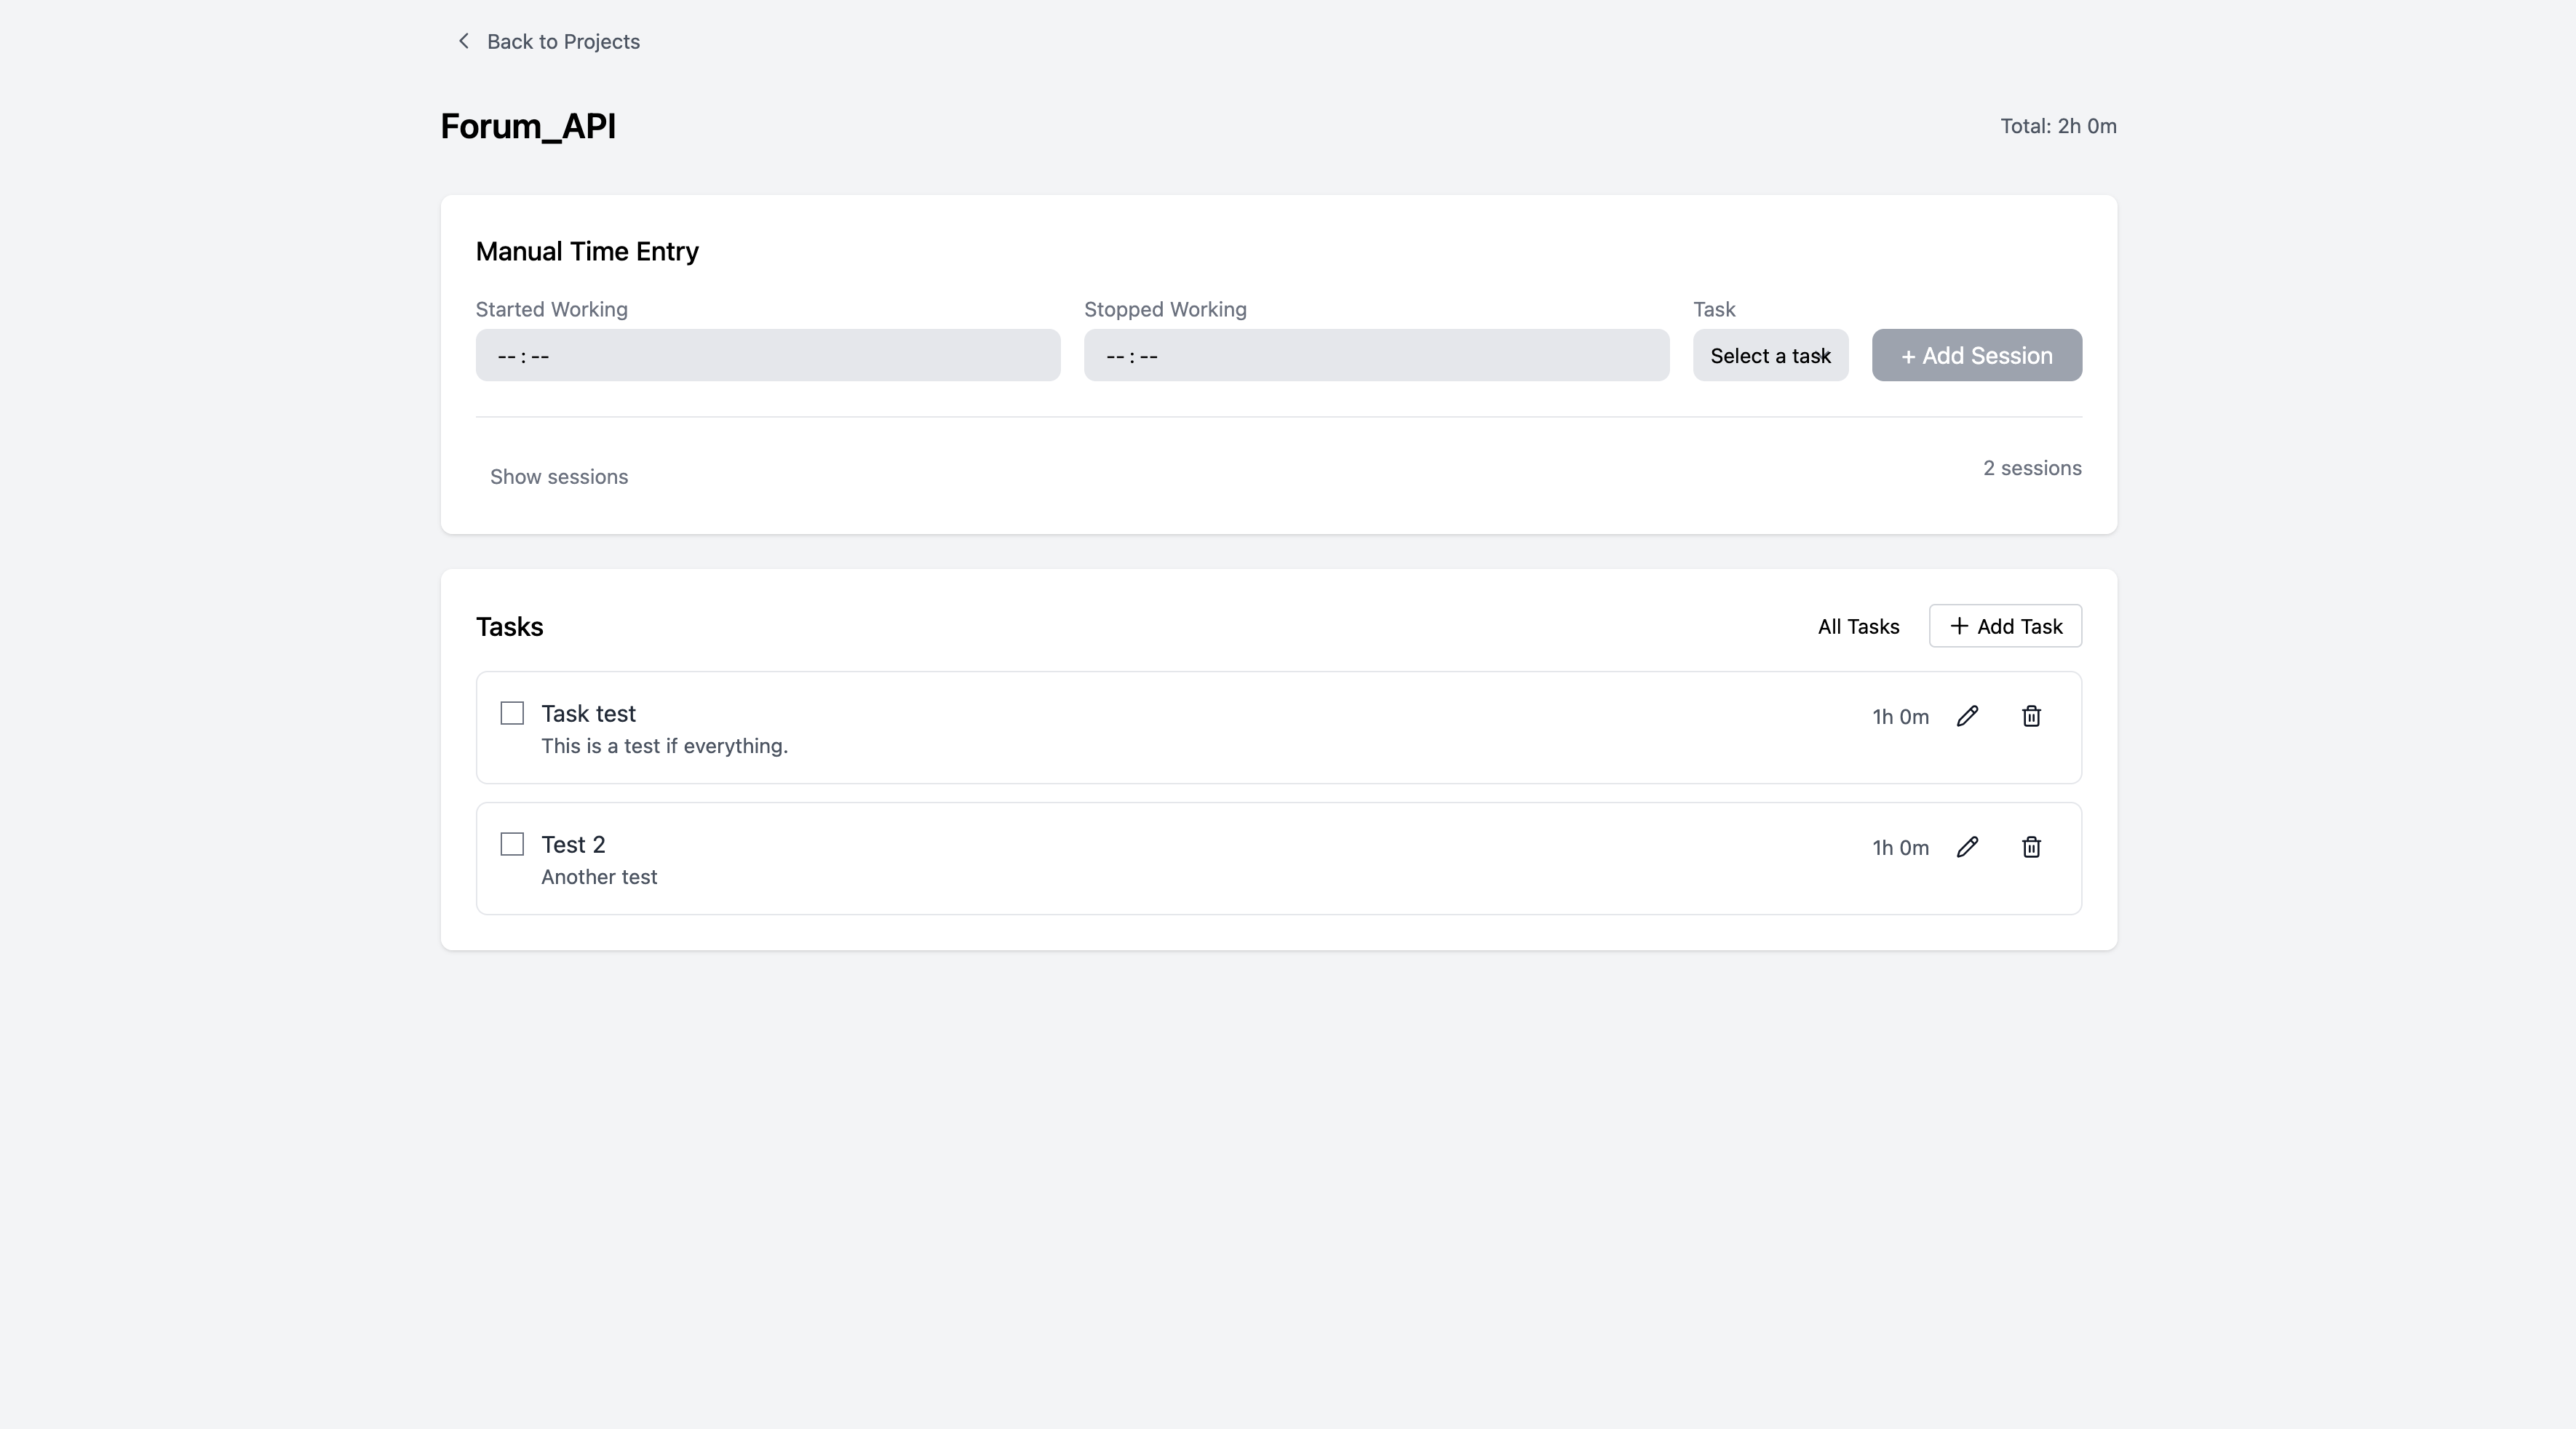Click the Task test 1h 0m duration
This screenshot has height=1429, width=2576.
tap(1900, 717)
